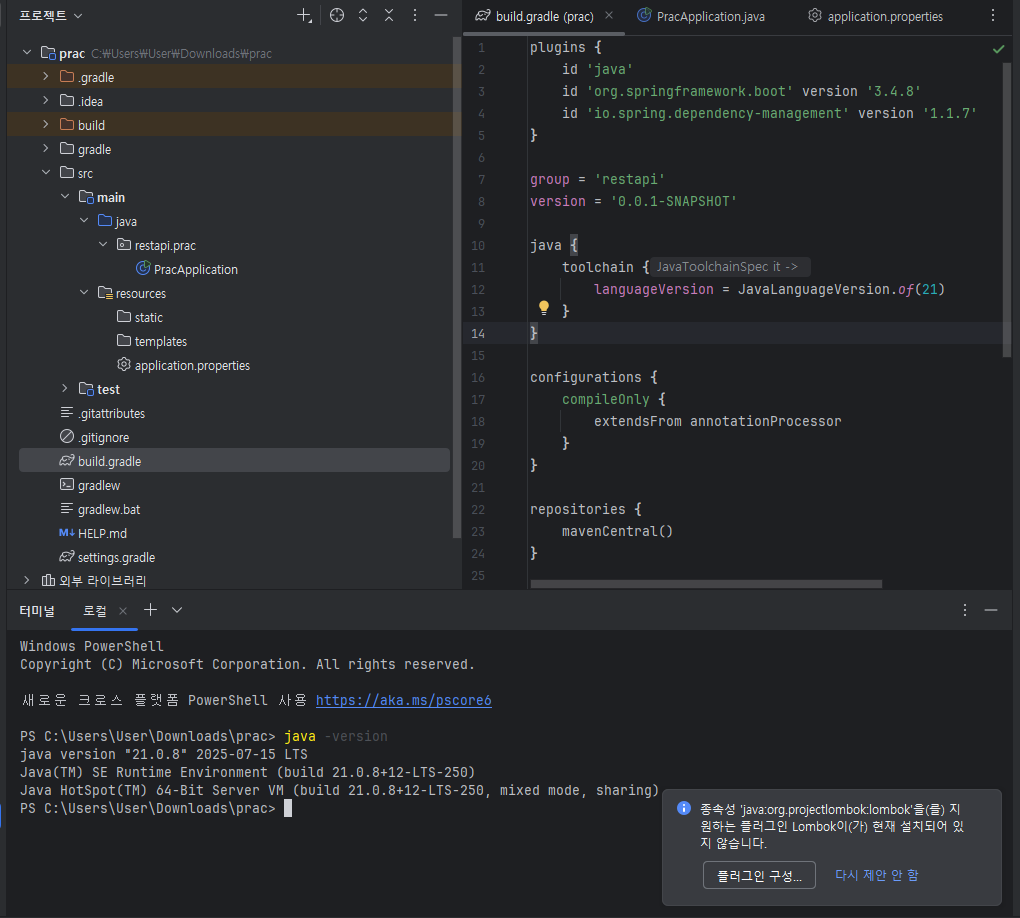Close the 로컬 terminal tab
Screen dimensions: 1020x918
click(x=123, y=611)
